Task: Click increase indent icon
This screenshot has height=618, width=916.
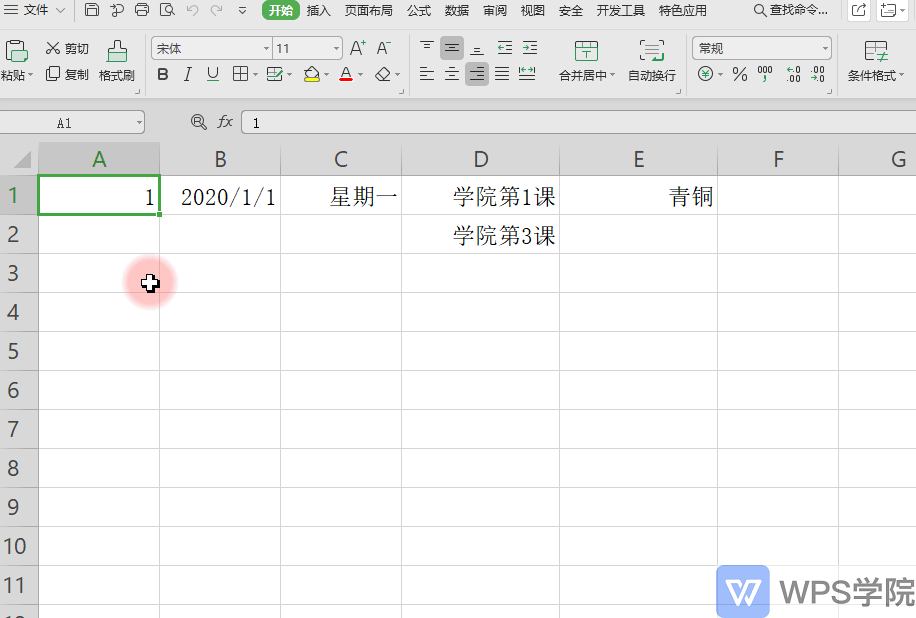Action: point(530,48)
